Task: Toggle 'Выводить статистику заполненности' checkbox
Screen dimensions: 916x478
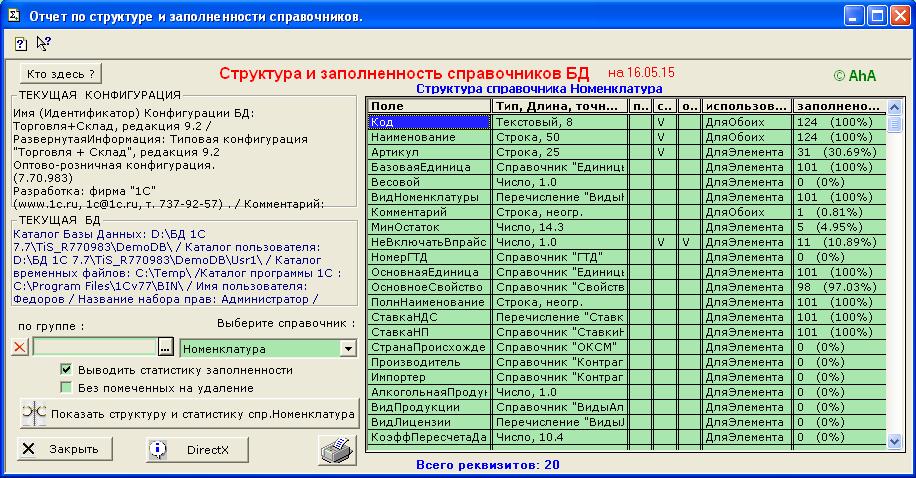Action: [x=66, y=369]
